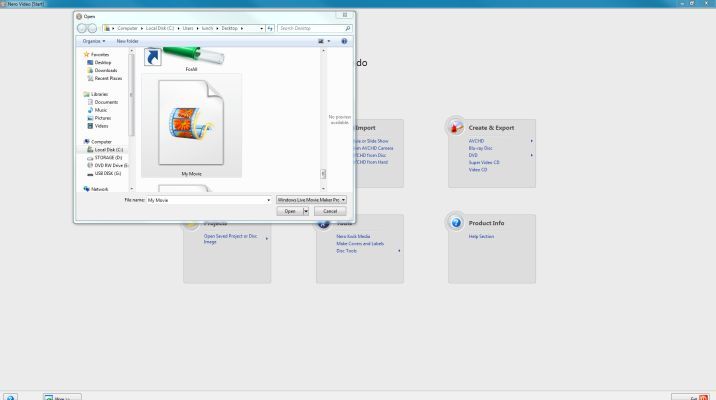Image resolution: width=716 pixels, height=400 pixels.
Task: Select the DVD RW Drive in navigation pane
Action: (108, 165)
